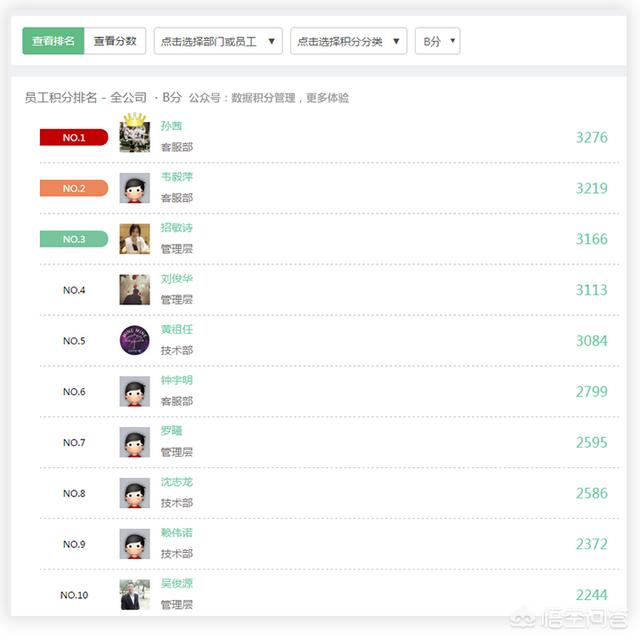Open the B分 score type dropdown
Screen dimensions: 640x640
(x=438, y=41)
